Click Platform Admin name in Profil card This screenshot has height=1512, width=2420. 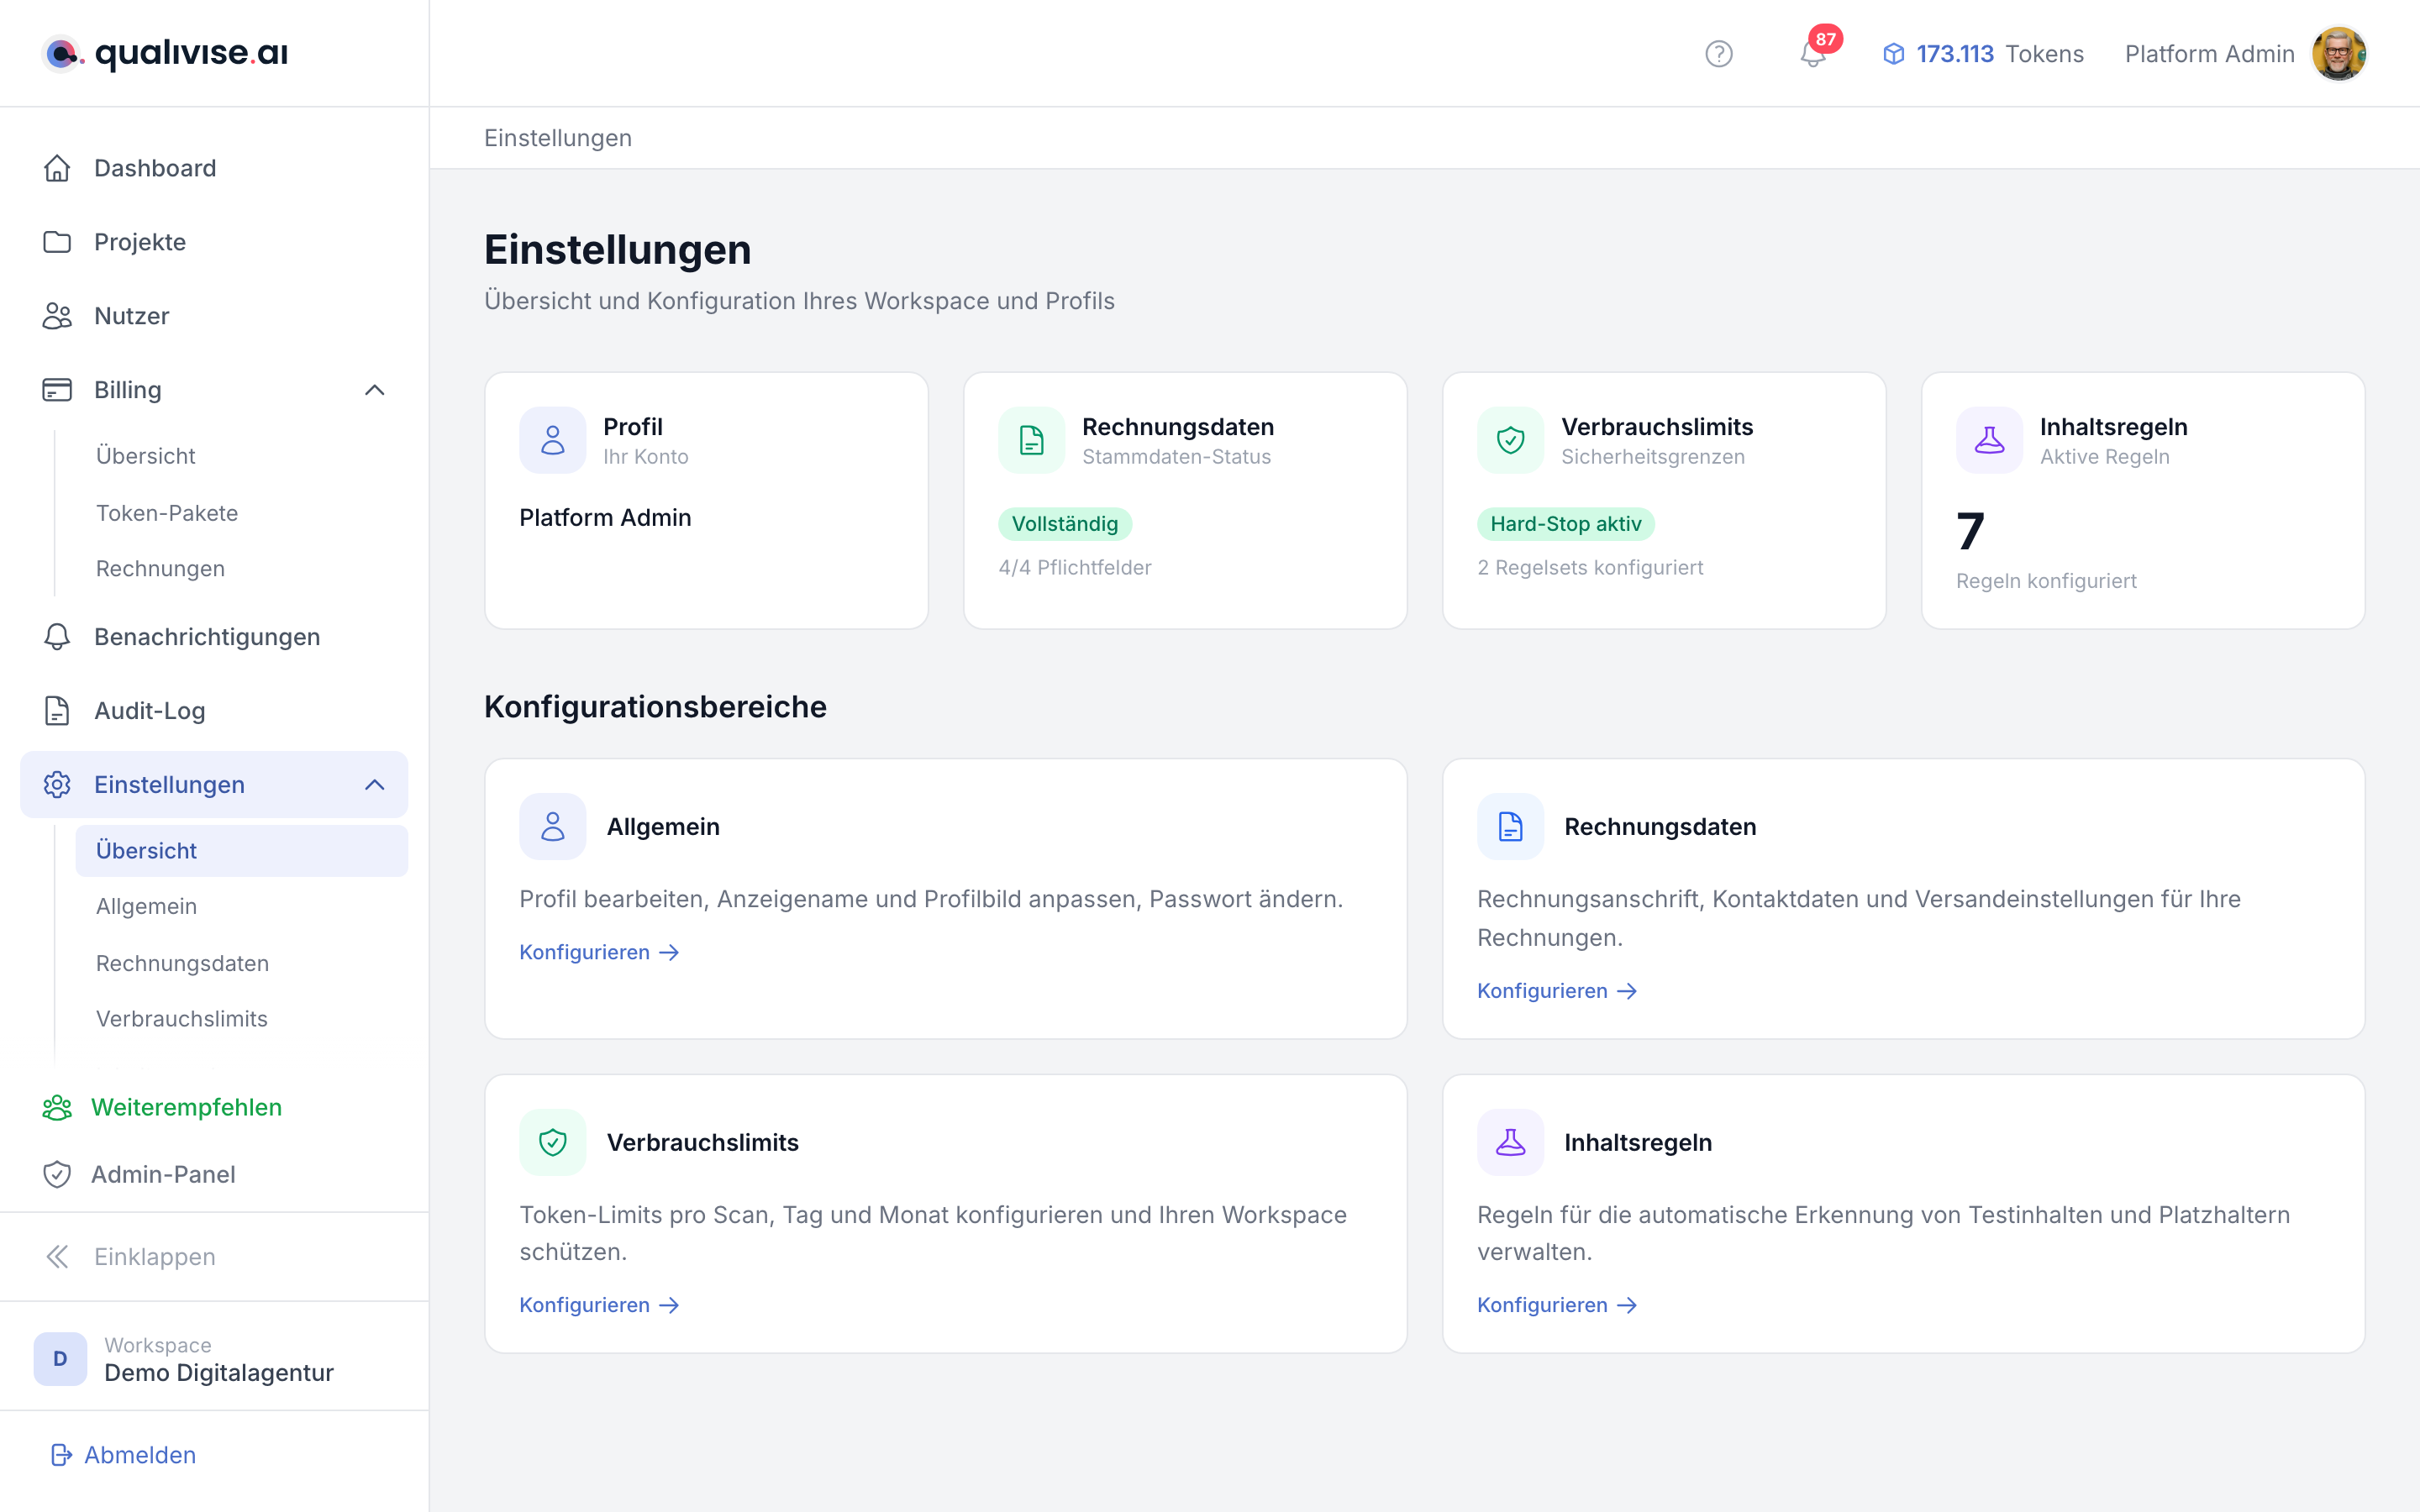[x=605, y=518]
